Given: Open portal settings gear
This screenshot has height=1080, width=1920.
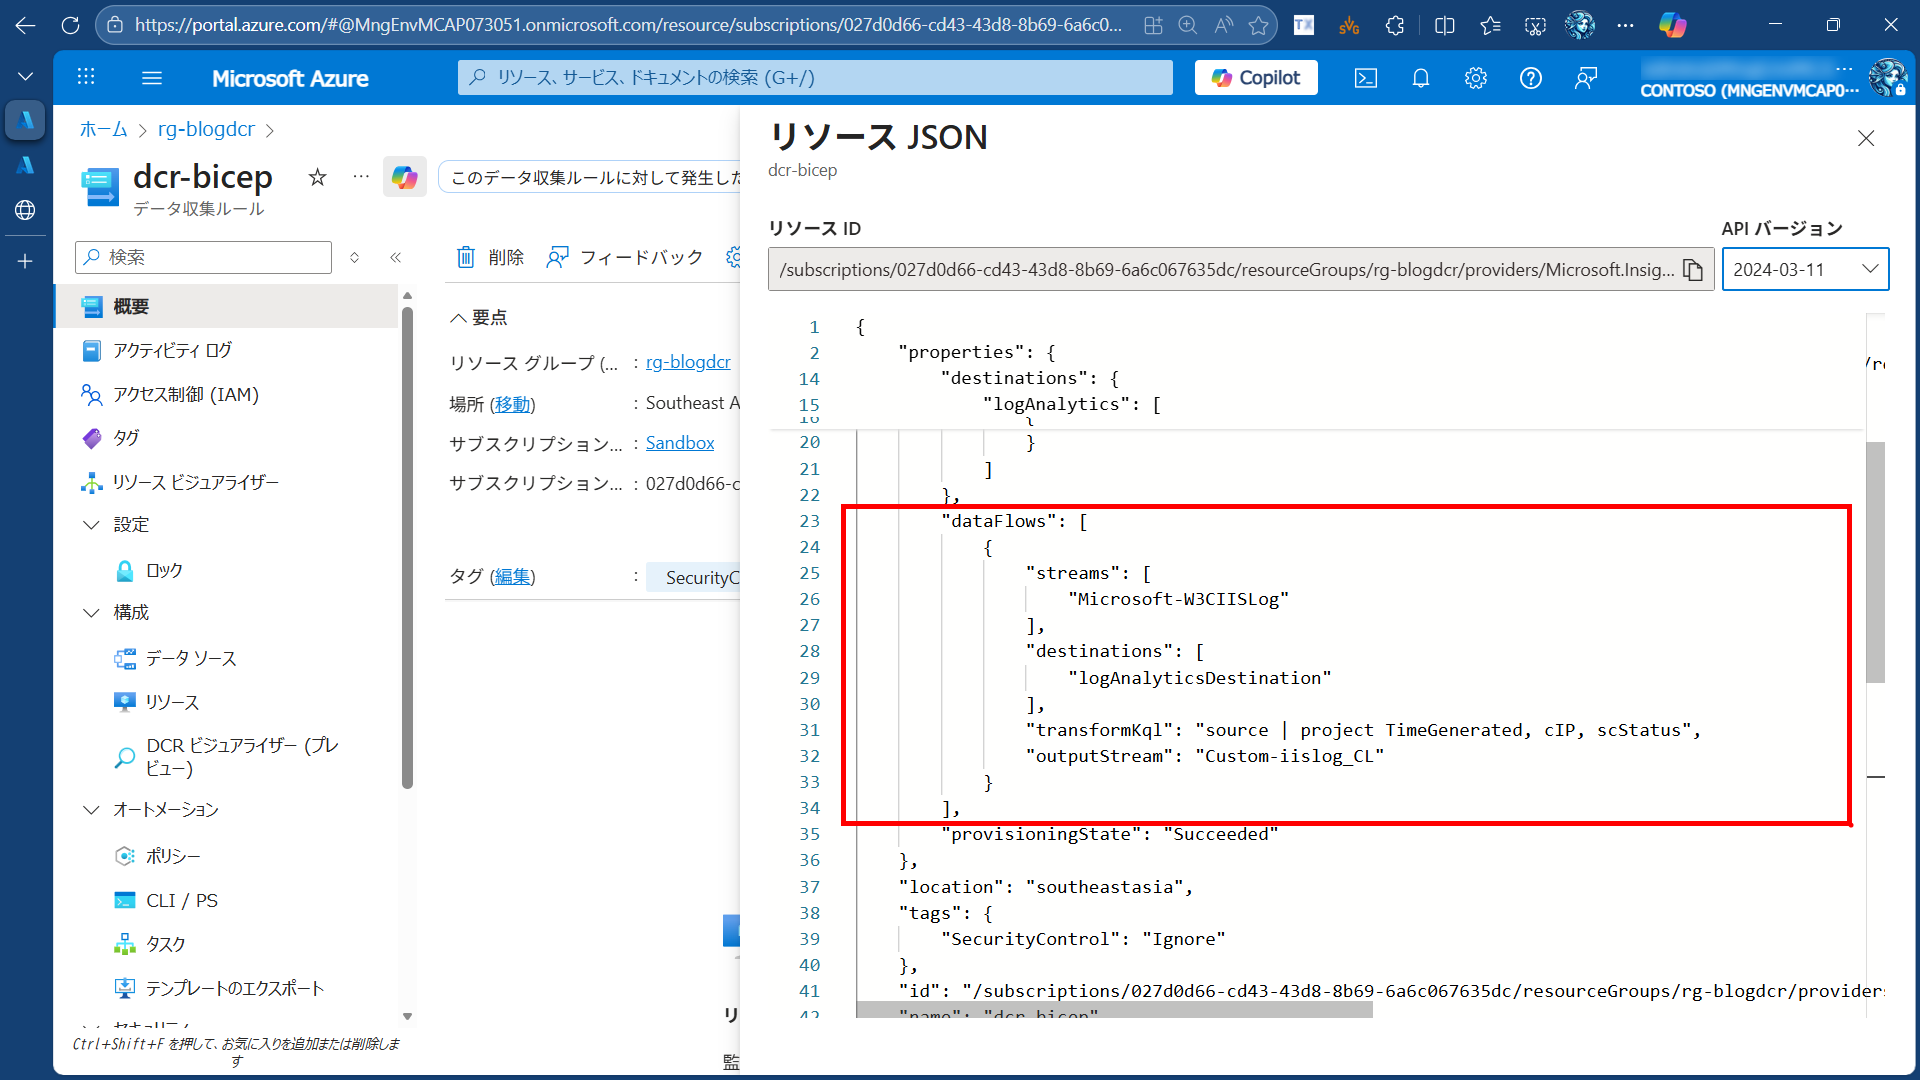Looking at the screenshot, I should 1475,78.
